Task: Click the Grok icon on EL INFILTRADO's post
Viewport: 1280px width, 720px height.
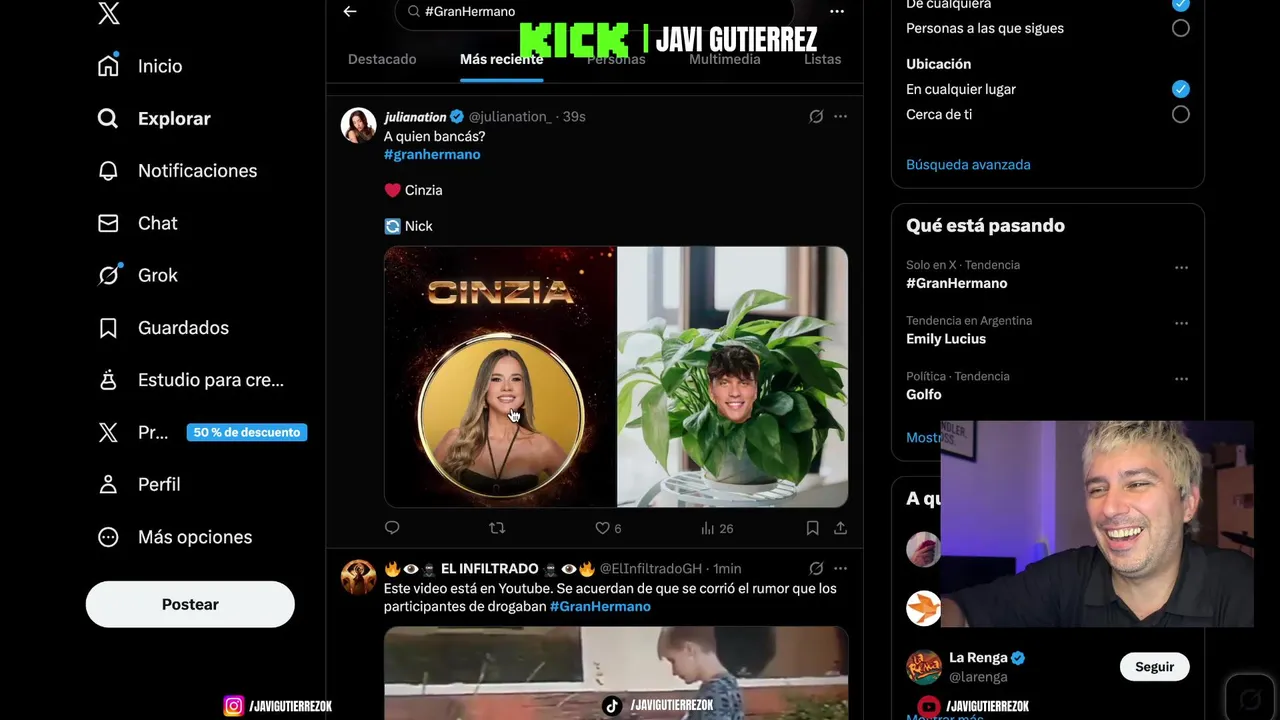Action: [816, 568]
